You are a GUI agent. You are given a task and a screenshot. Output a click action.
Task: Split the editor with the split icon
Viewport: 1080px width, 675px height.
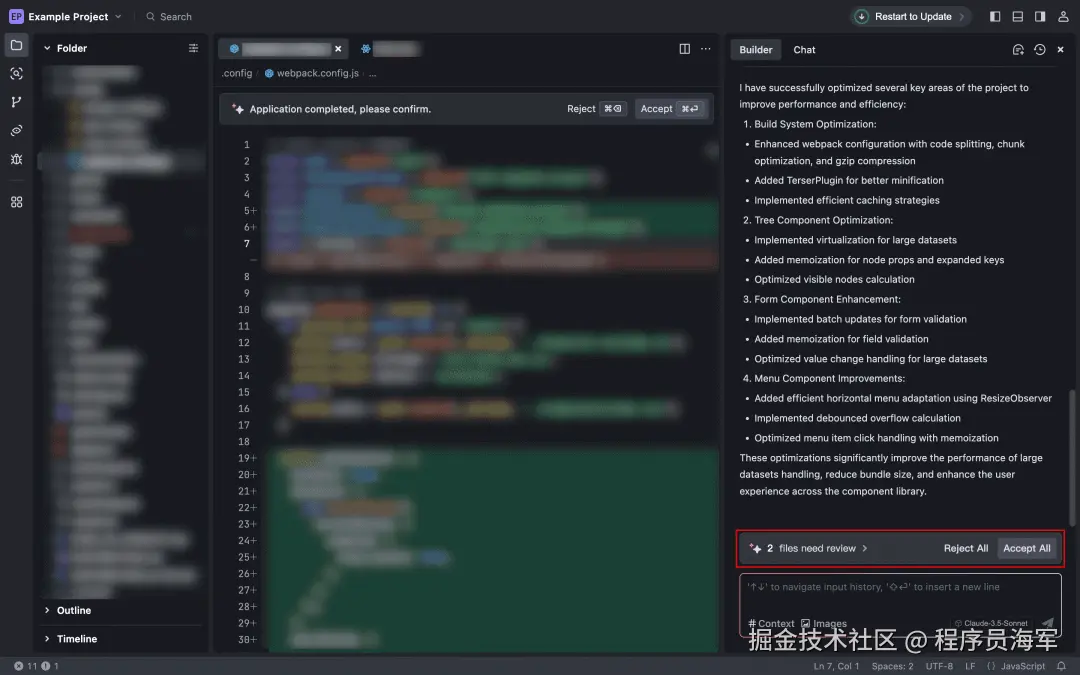685,49
